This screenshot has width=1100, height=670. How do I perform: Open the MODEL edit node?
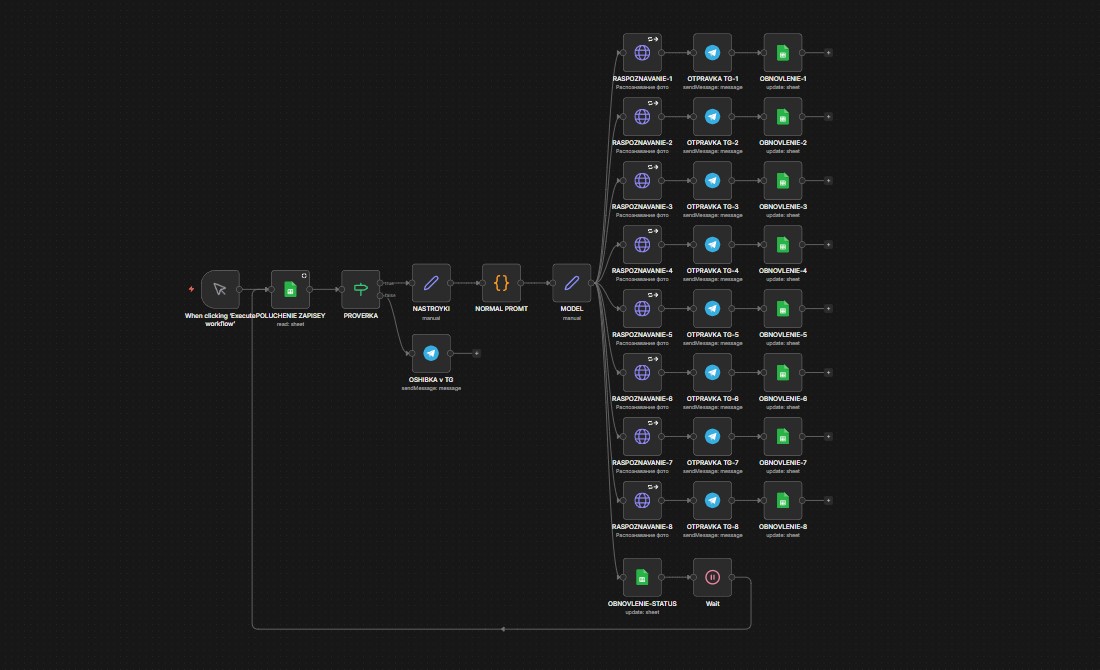click(572, 283)
